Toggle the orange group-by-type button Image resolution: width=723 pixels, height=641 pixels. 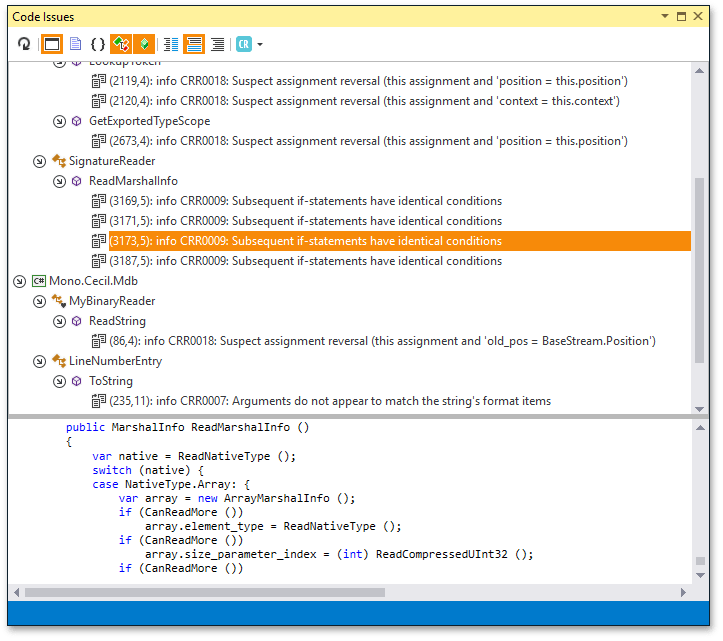[121, 44]
